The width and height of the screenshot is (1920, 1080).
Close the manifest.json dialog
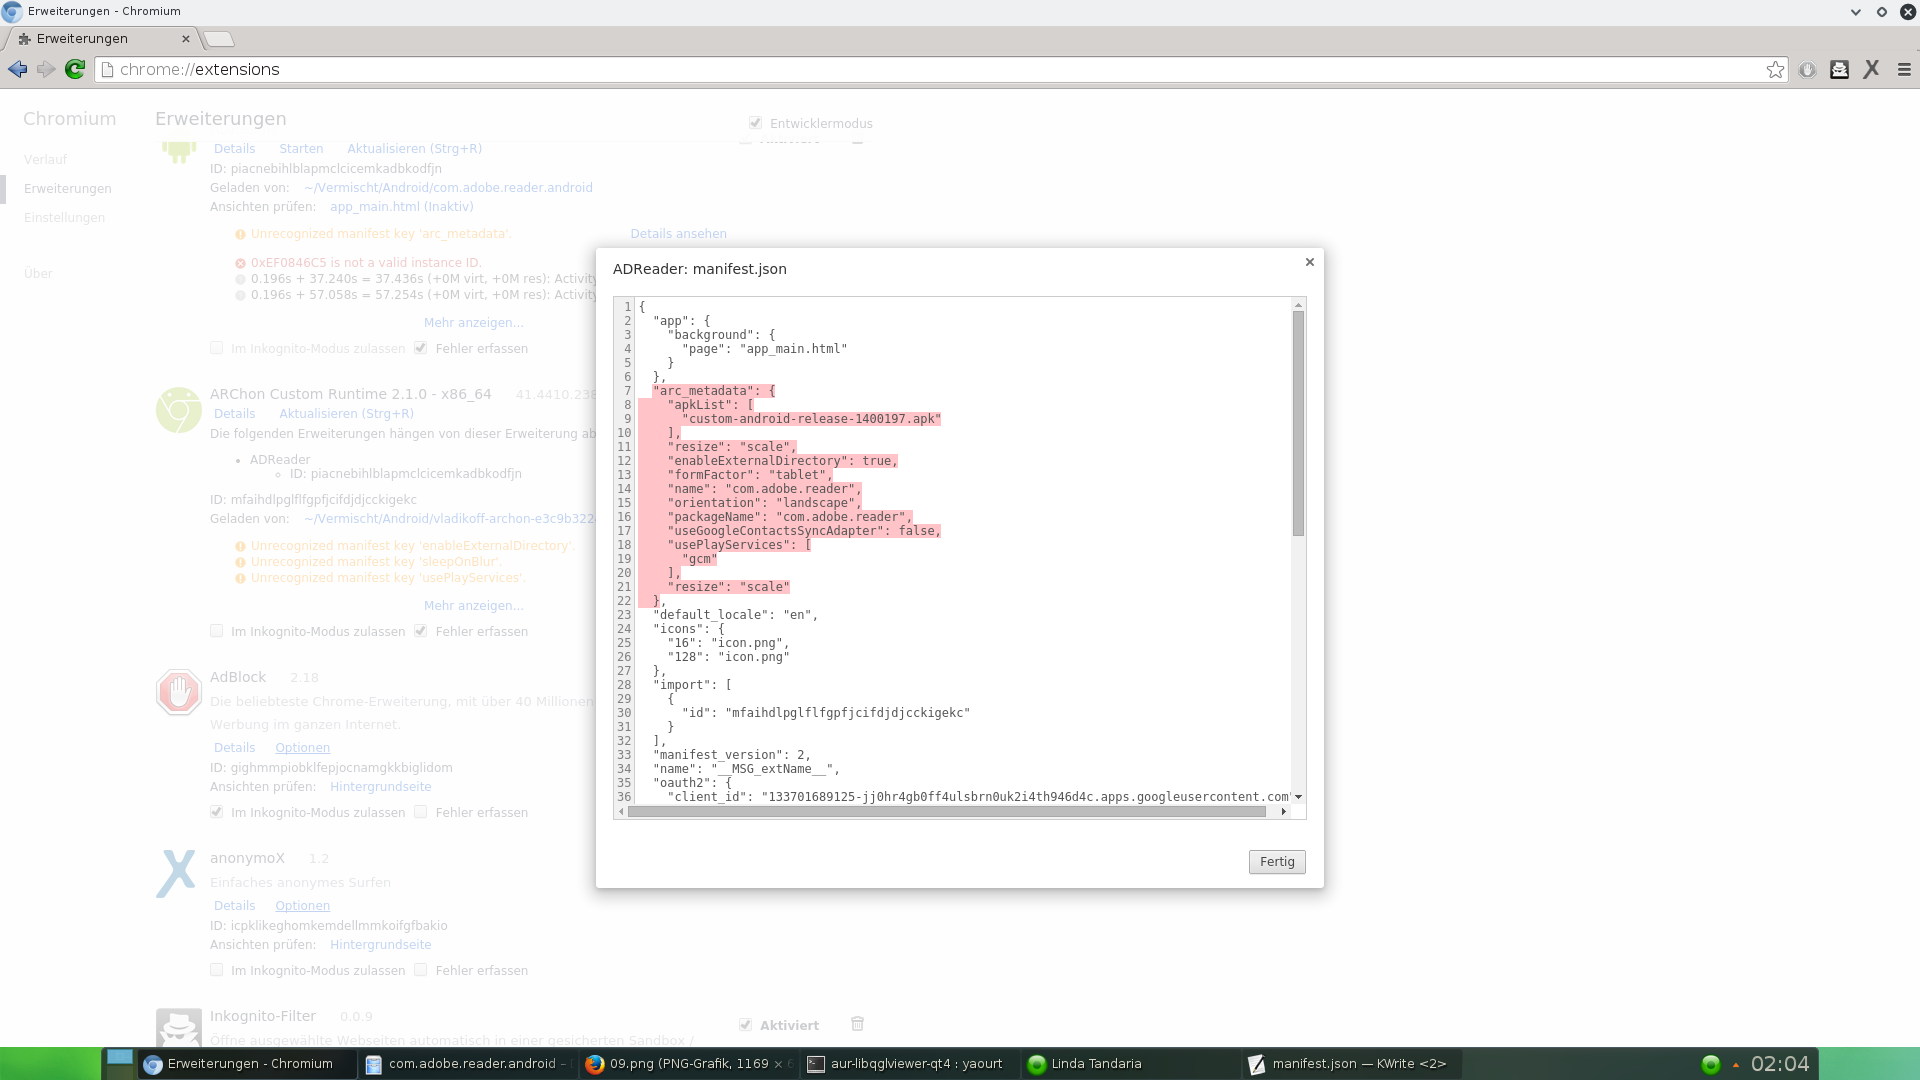[x=1309, y=262]
